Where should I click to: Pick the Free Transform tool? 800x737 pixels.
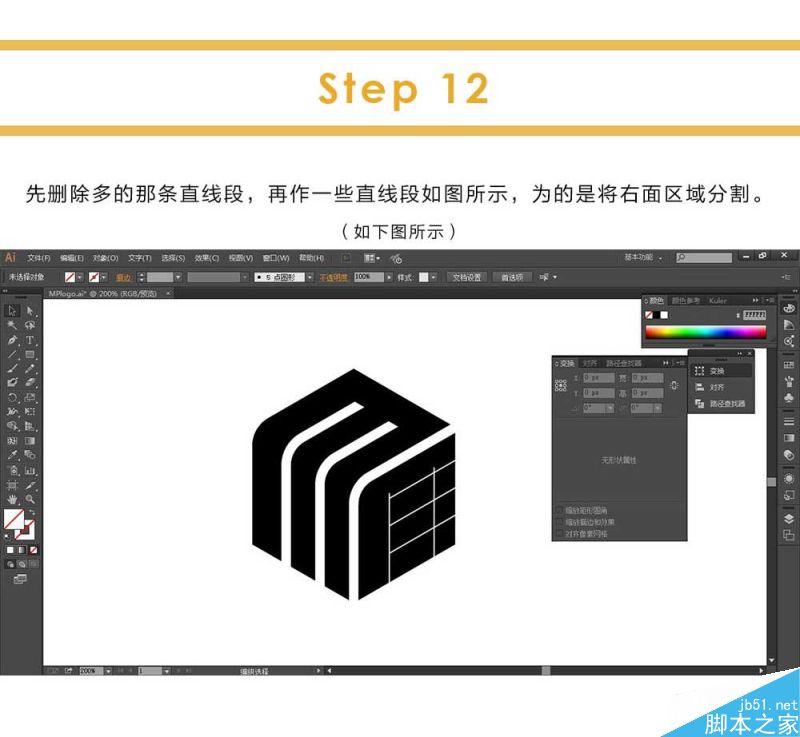pyautogui.click(x=30, y=411)
